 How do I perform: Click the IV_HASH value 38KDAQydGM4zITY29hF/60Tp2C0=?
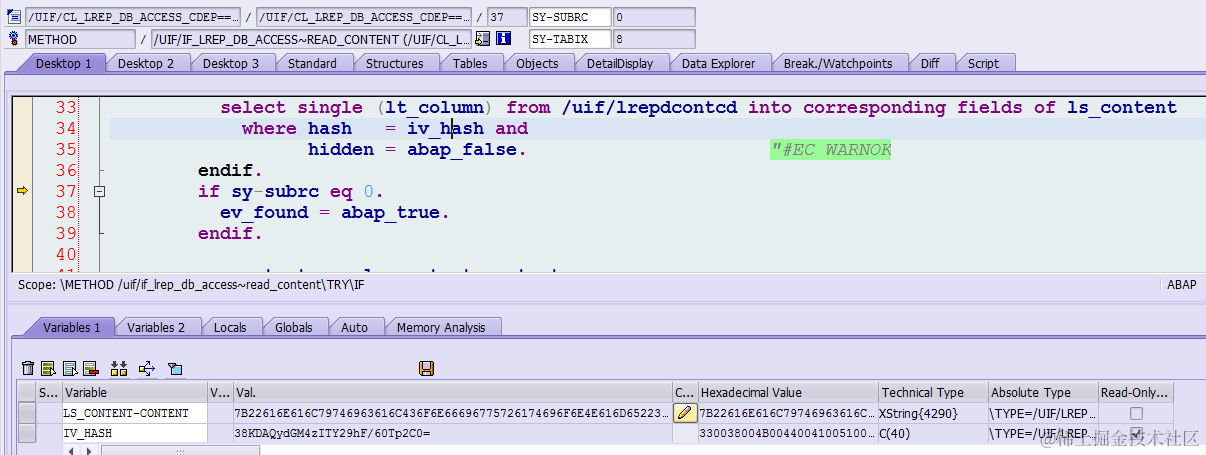(452, 433)
